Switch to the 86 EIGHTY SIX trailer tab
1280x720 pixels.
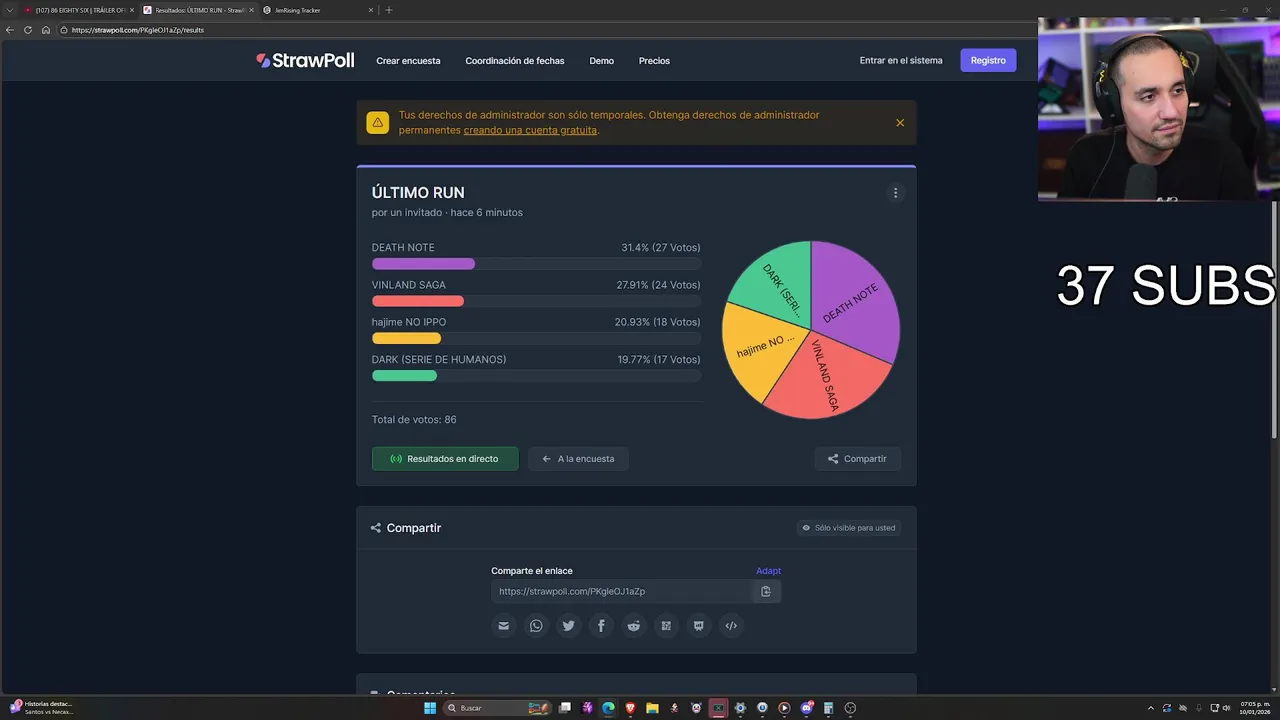[x=78, y=10]
